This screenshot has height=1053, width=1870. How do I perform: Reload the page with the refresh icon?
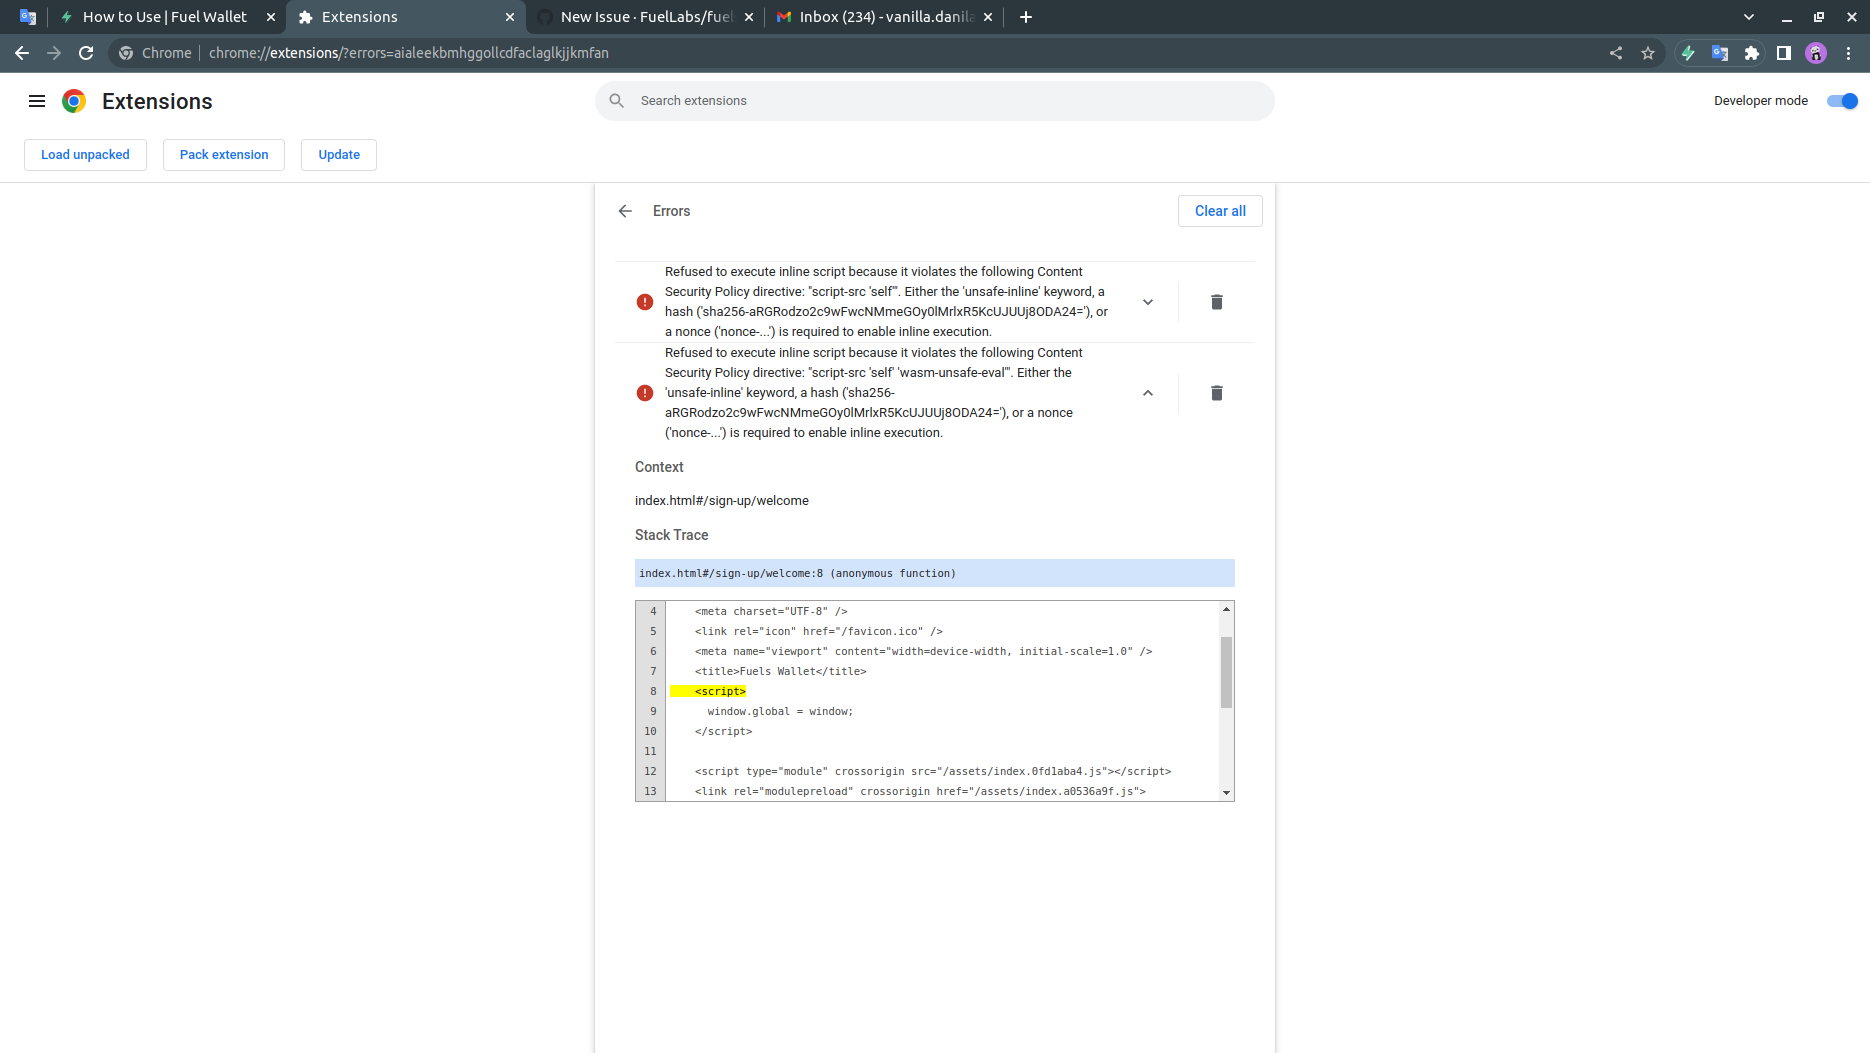coord(86,53)
